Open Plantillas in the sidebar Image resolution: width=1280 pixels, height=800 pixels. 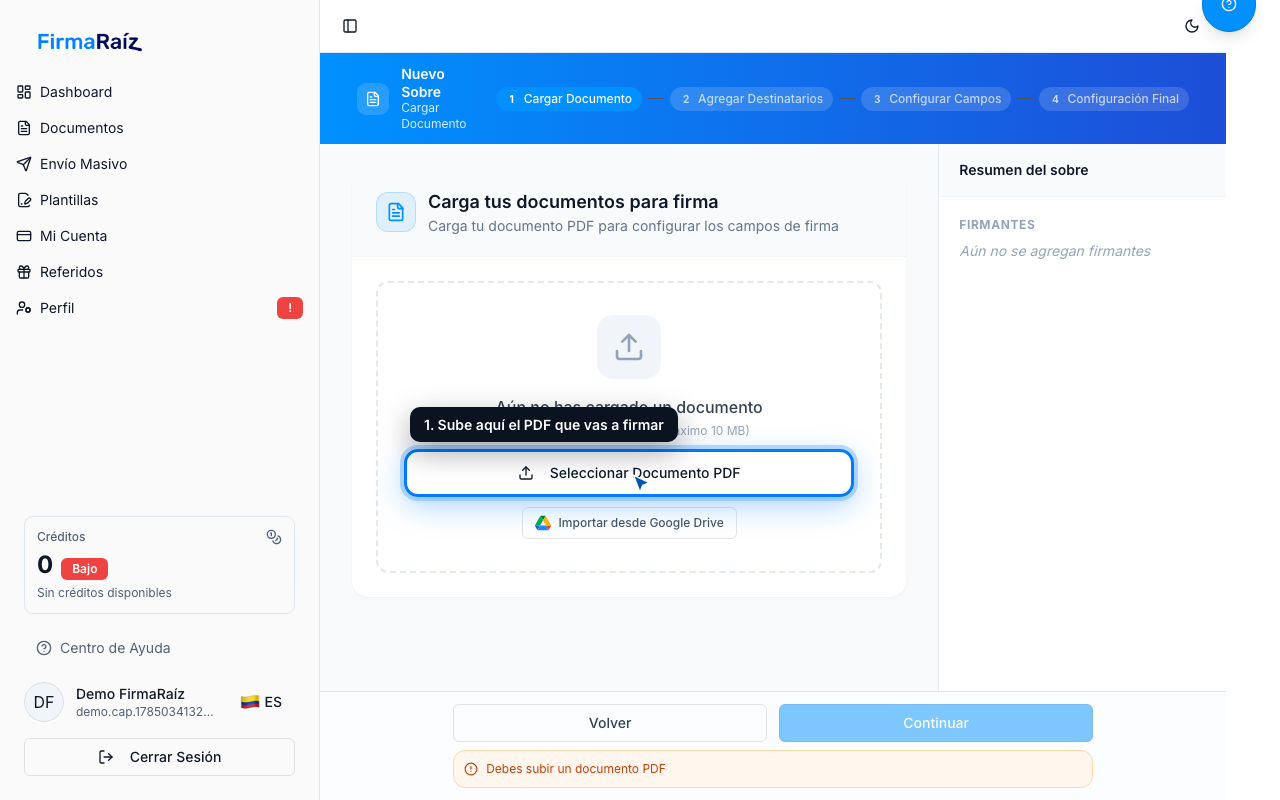pyautogui.click(x=160, y=200)
